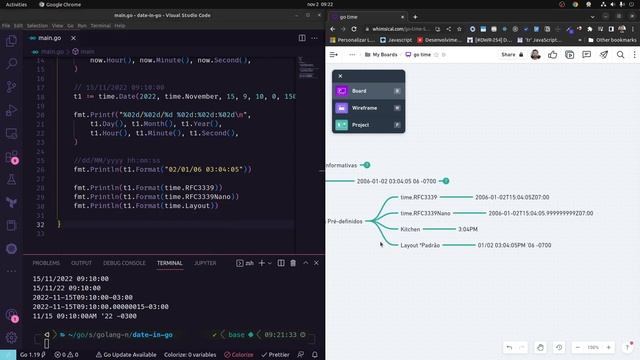The image size is (640, 360).
Task: Open the Run and Debug view
Action: 11,110
